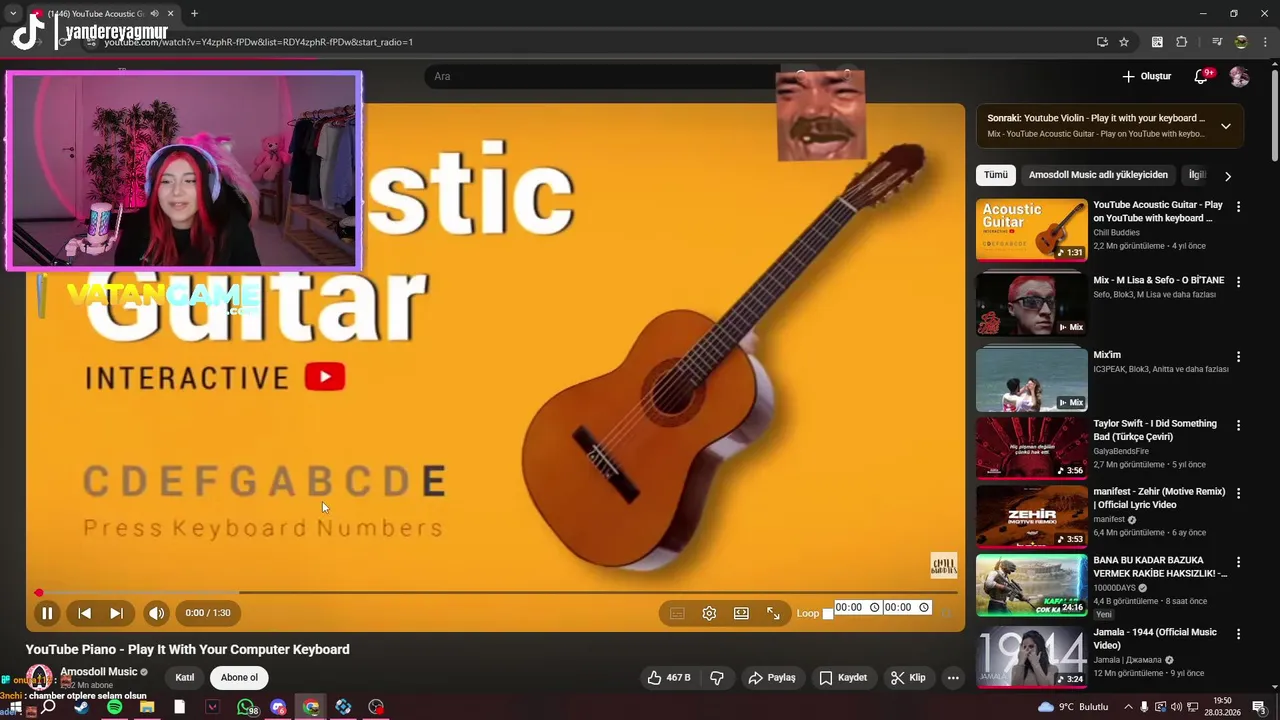Enter fullscreen mode icon
1280x720 pixels.
tap(773, 613)
